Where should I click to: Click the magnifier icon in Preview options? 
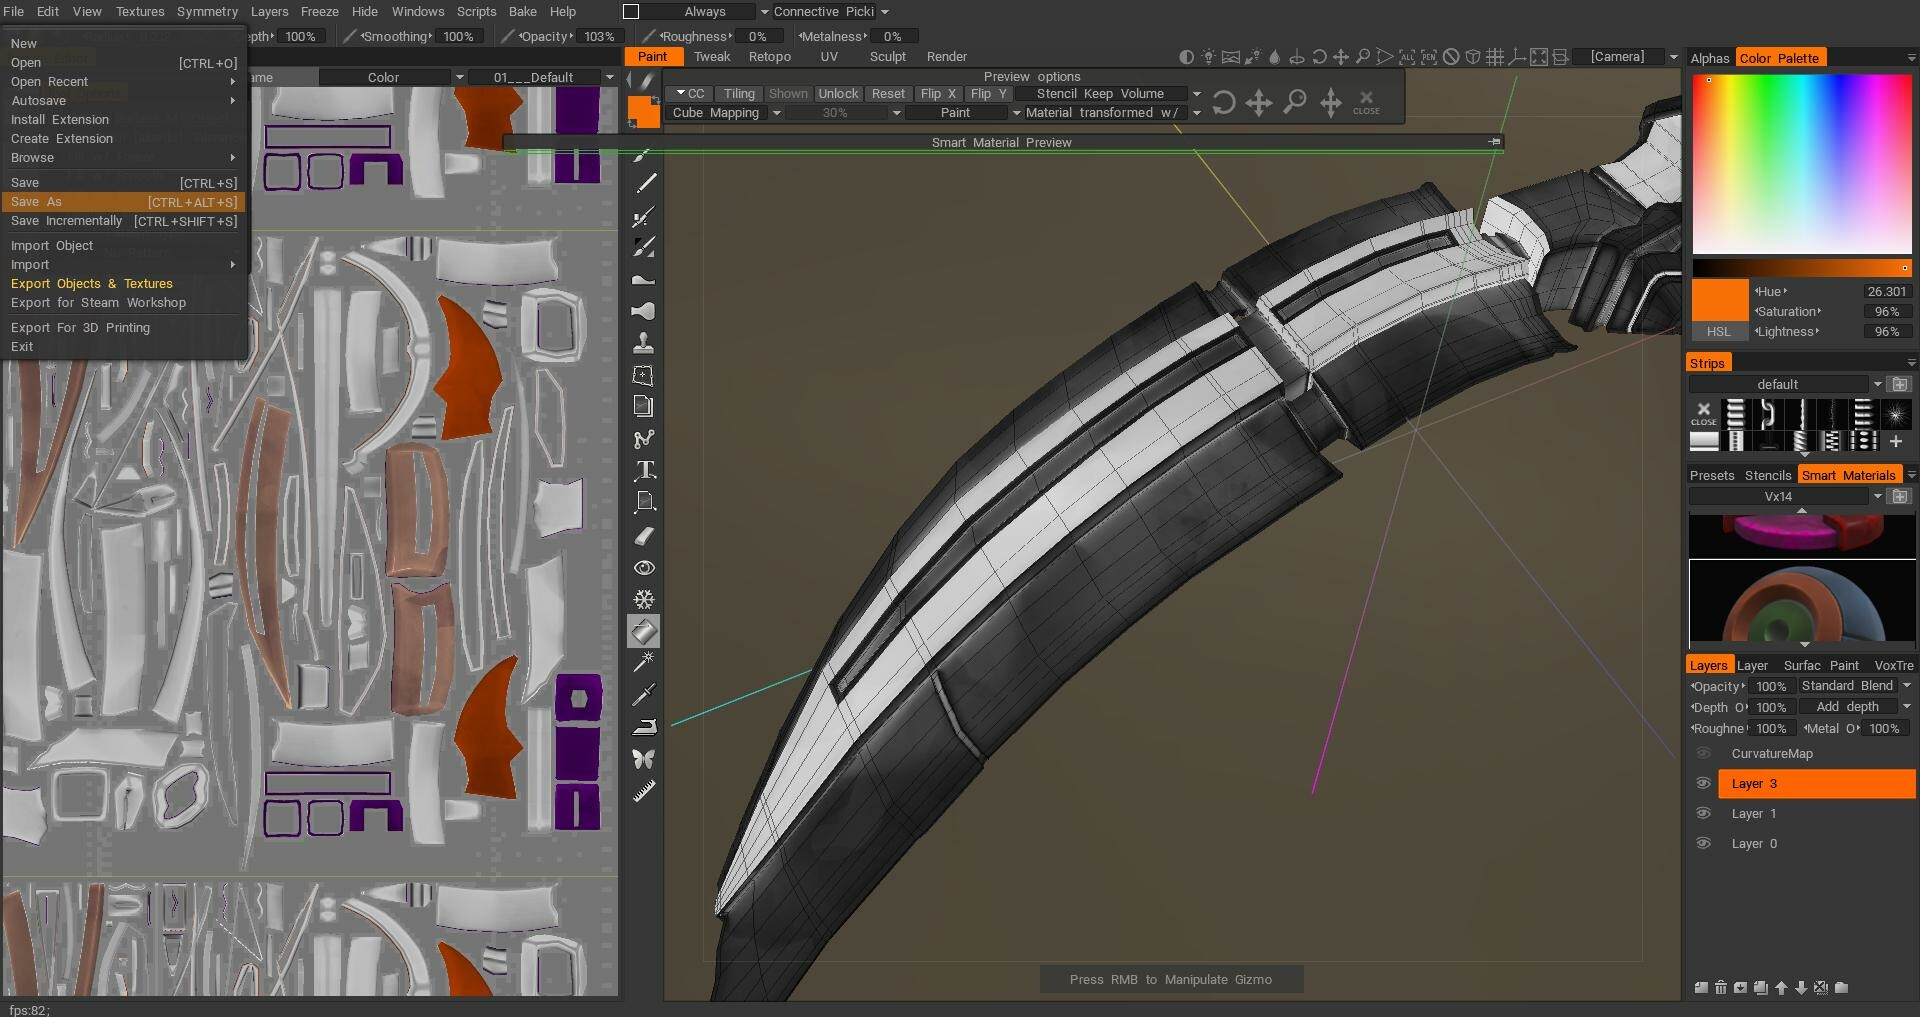tap(1294, 102)
